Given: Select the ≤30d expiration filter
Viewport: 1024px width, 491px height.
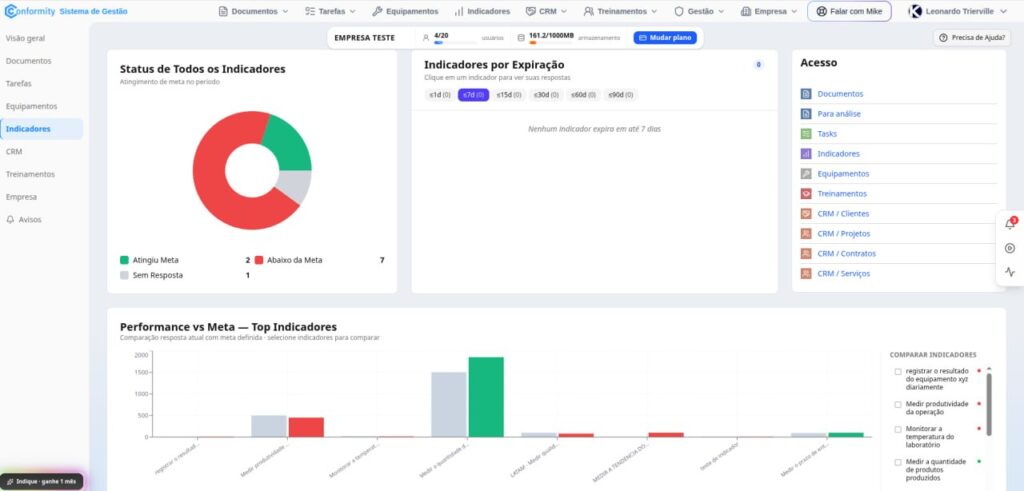Looking at the screenshot, I should pos(547,95).
